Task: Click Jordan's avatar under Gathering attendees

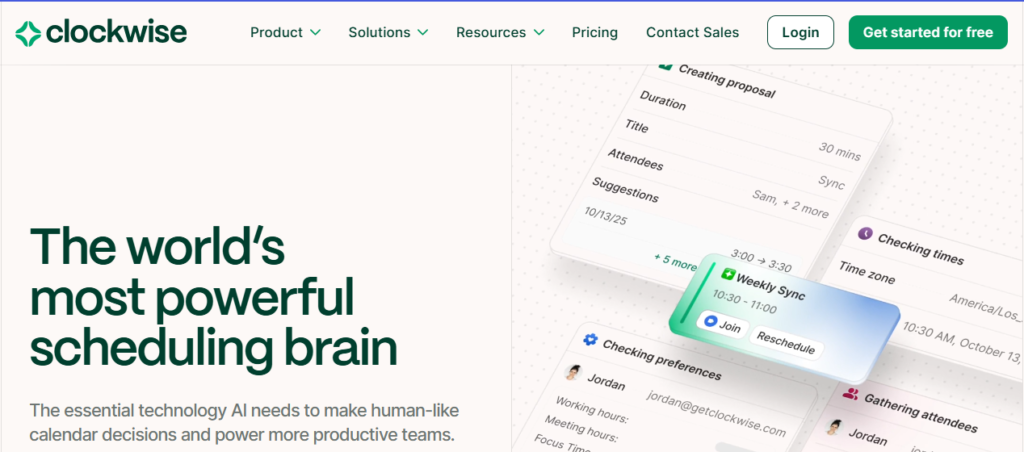Action: point(833,426)
